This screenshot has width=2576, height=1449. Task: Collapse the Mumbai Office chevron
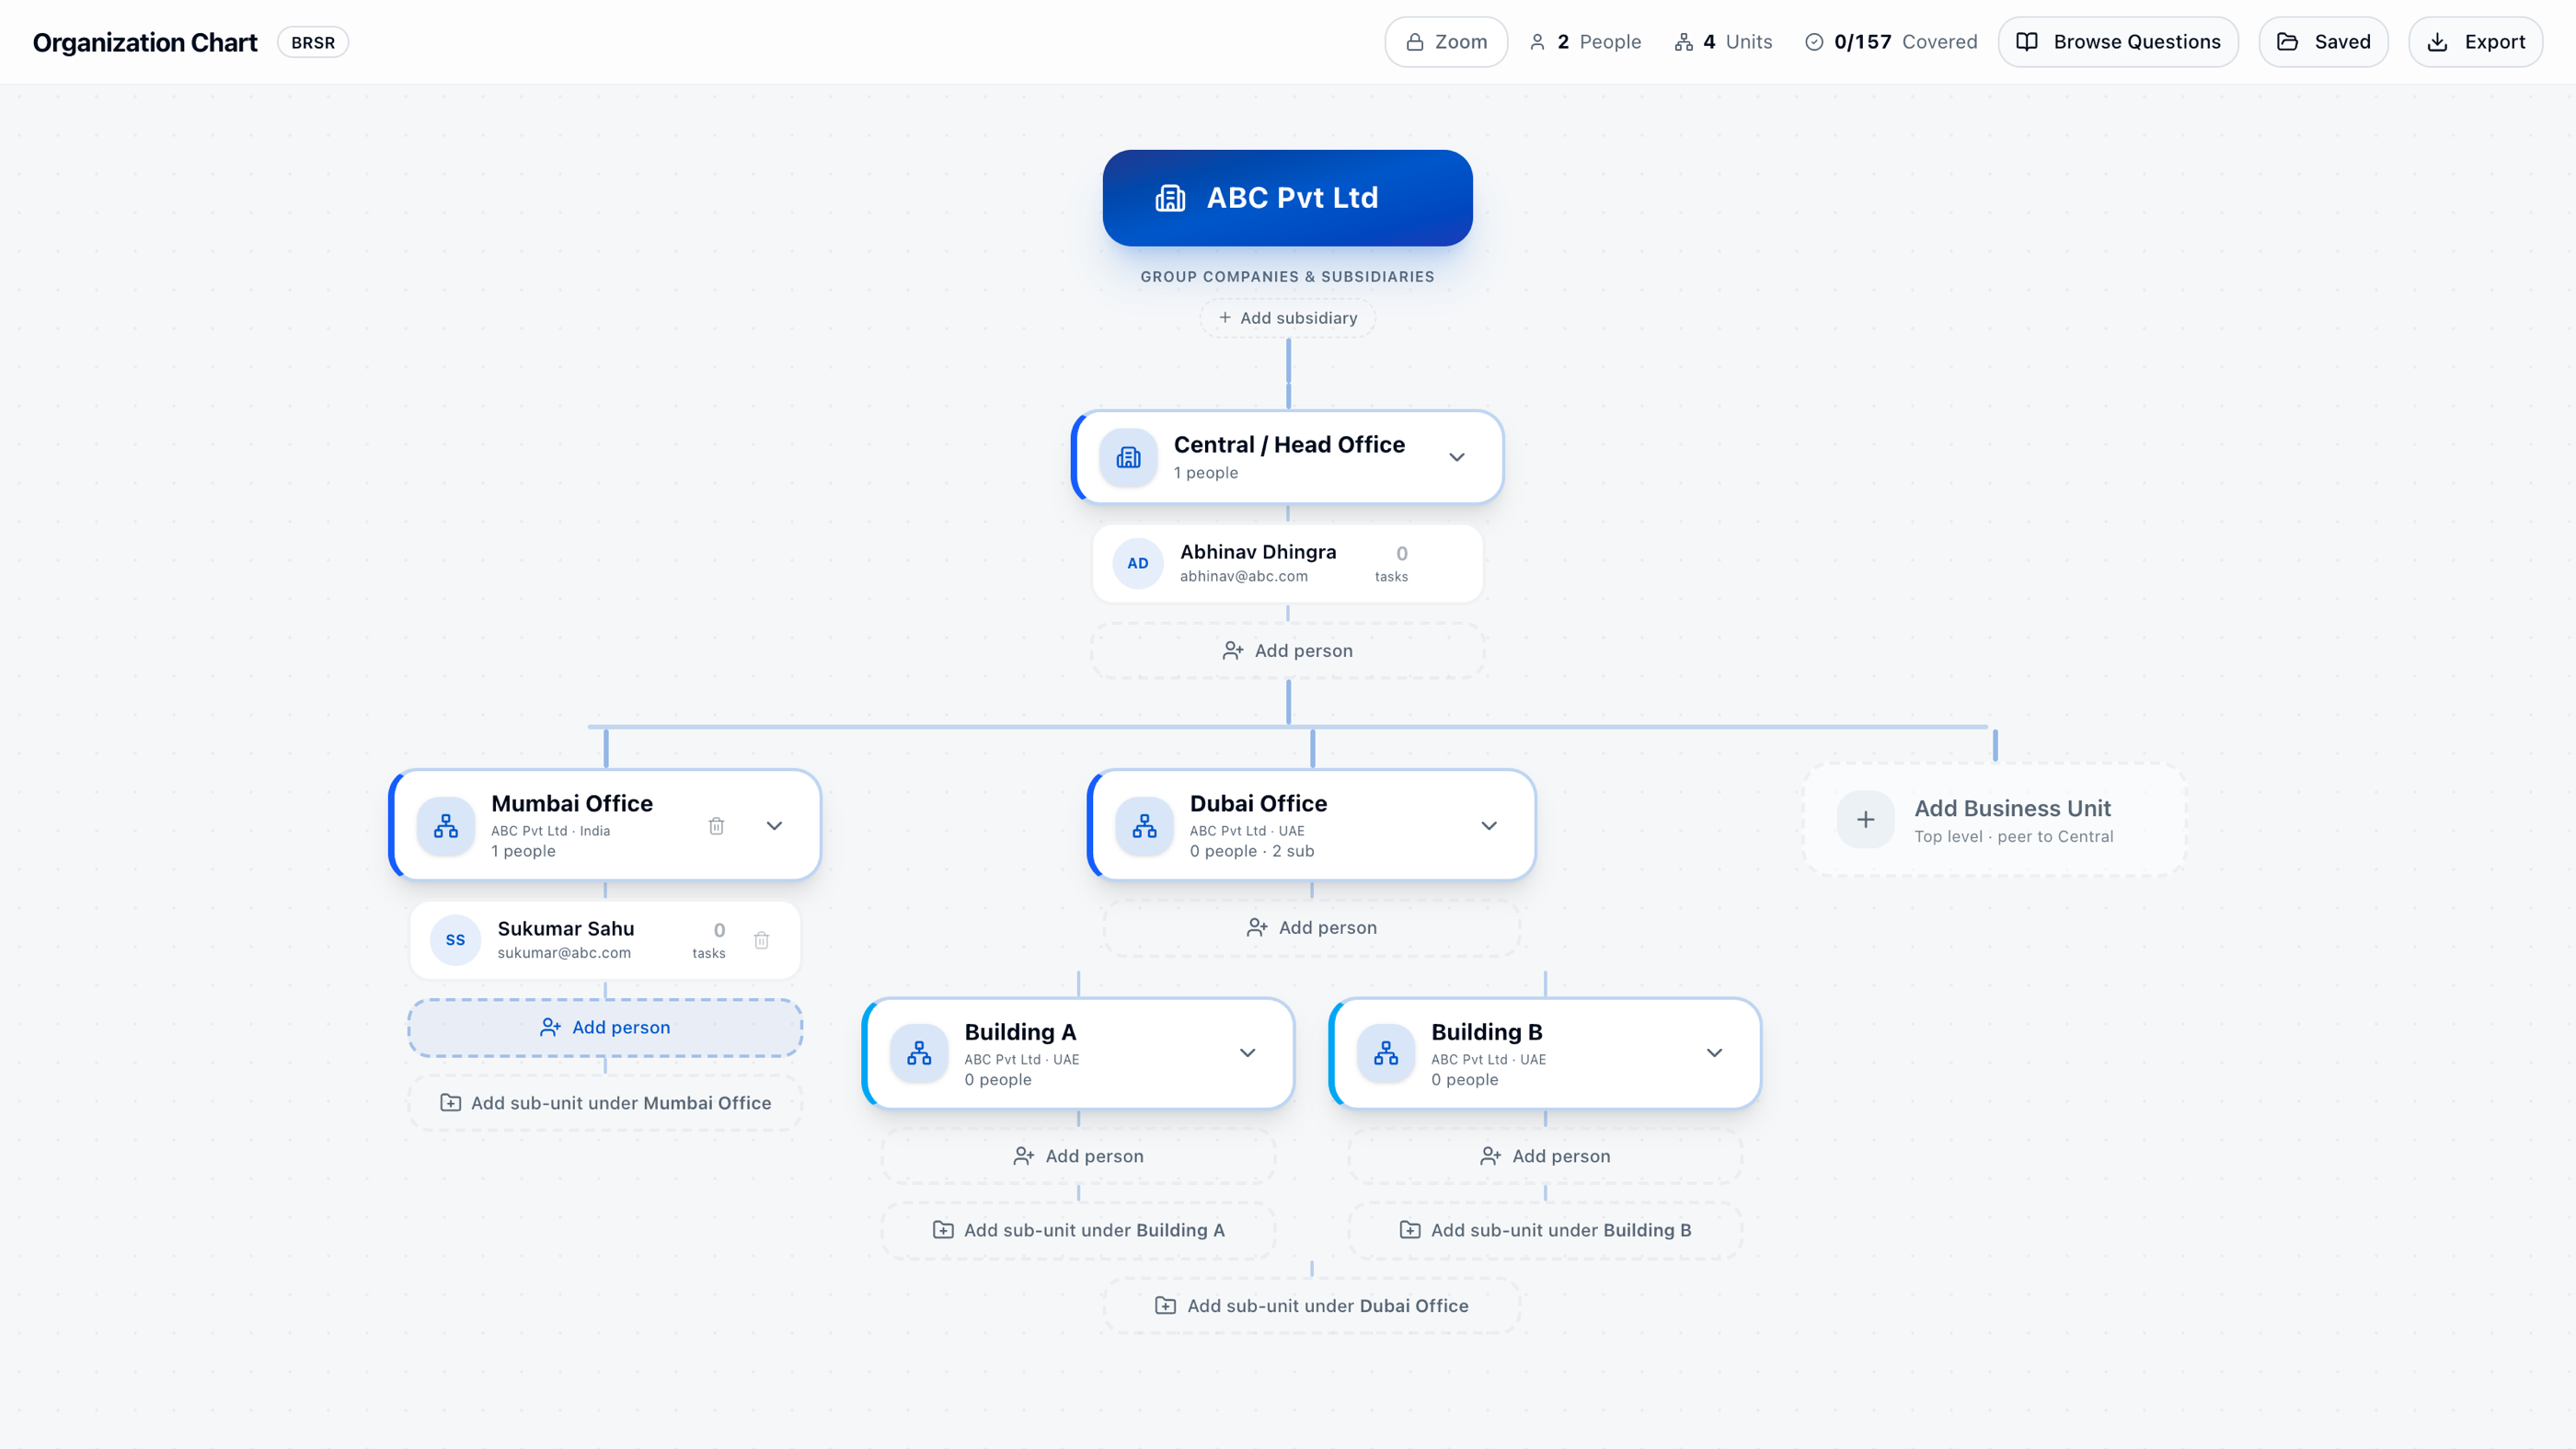click(774, 826)
